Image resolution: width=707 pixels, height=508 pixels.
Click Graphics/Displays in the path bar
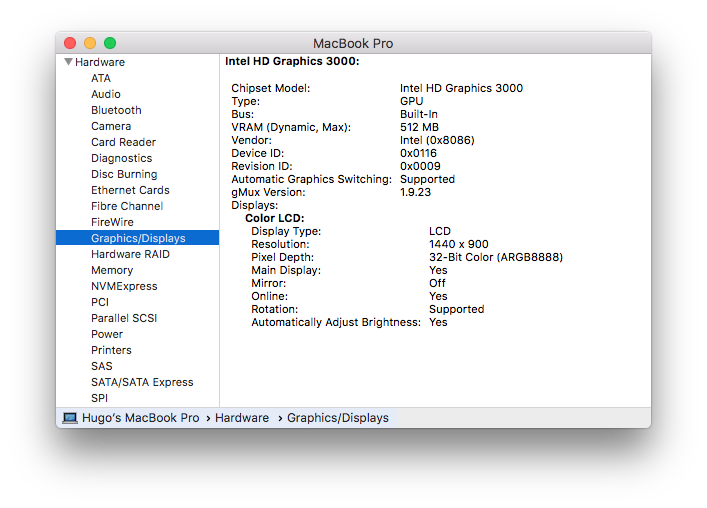tap(338, 418)
